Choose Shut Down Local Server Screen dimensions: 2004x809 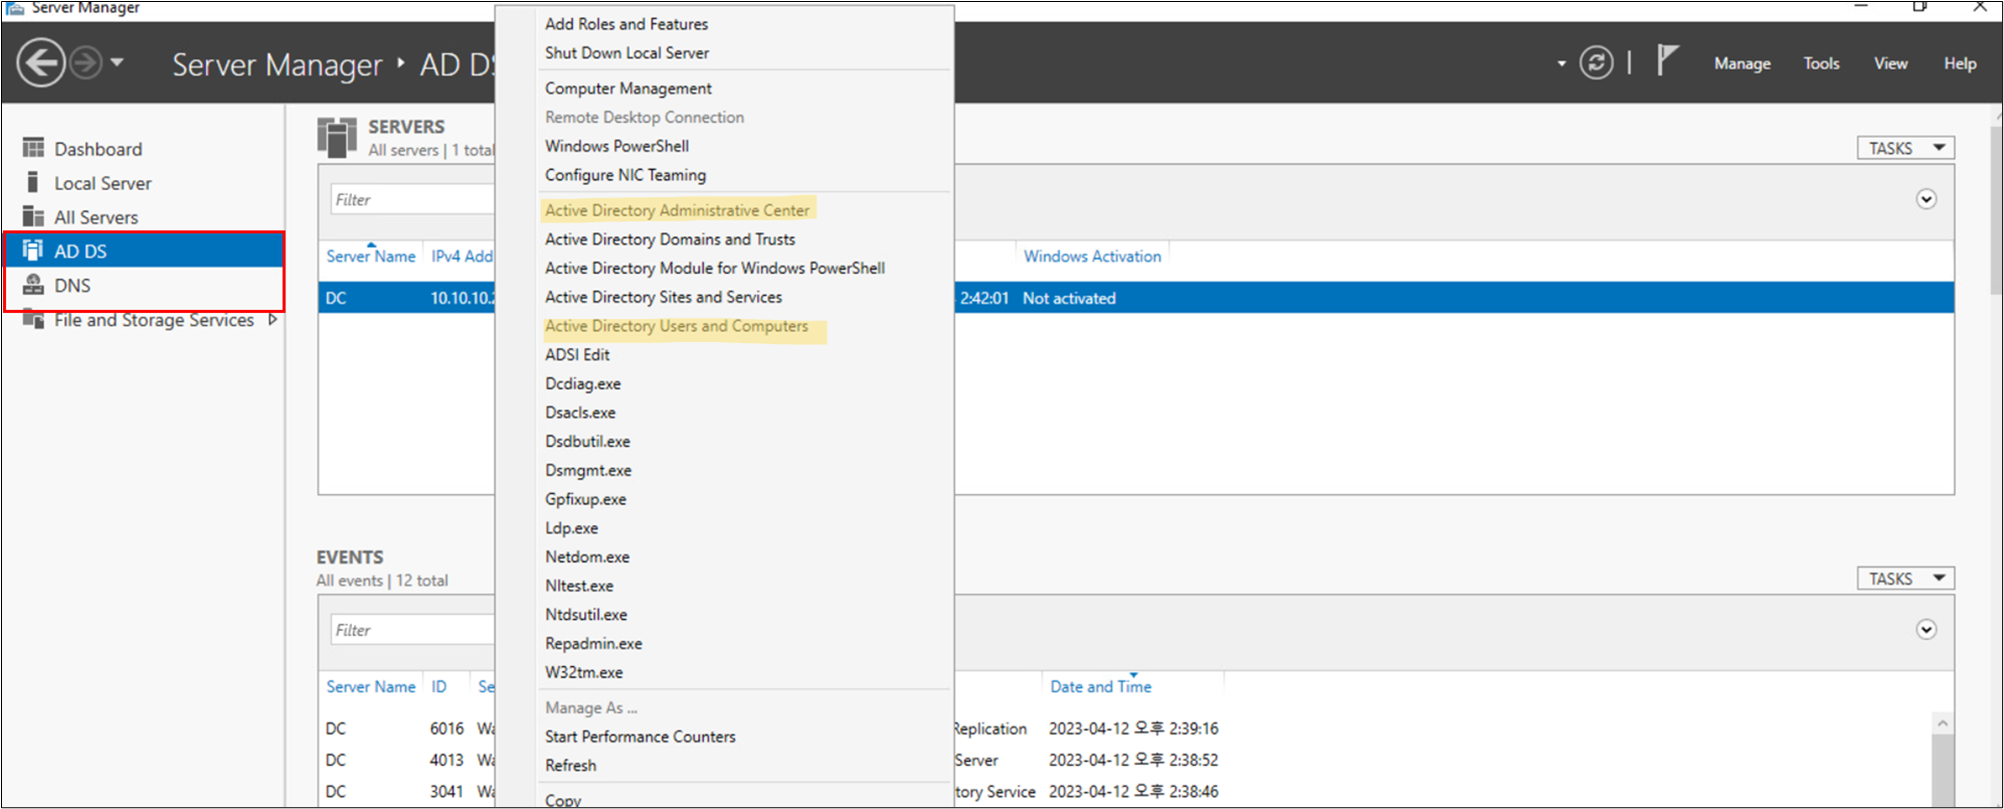(x=627, y=53)
